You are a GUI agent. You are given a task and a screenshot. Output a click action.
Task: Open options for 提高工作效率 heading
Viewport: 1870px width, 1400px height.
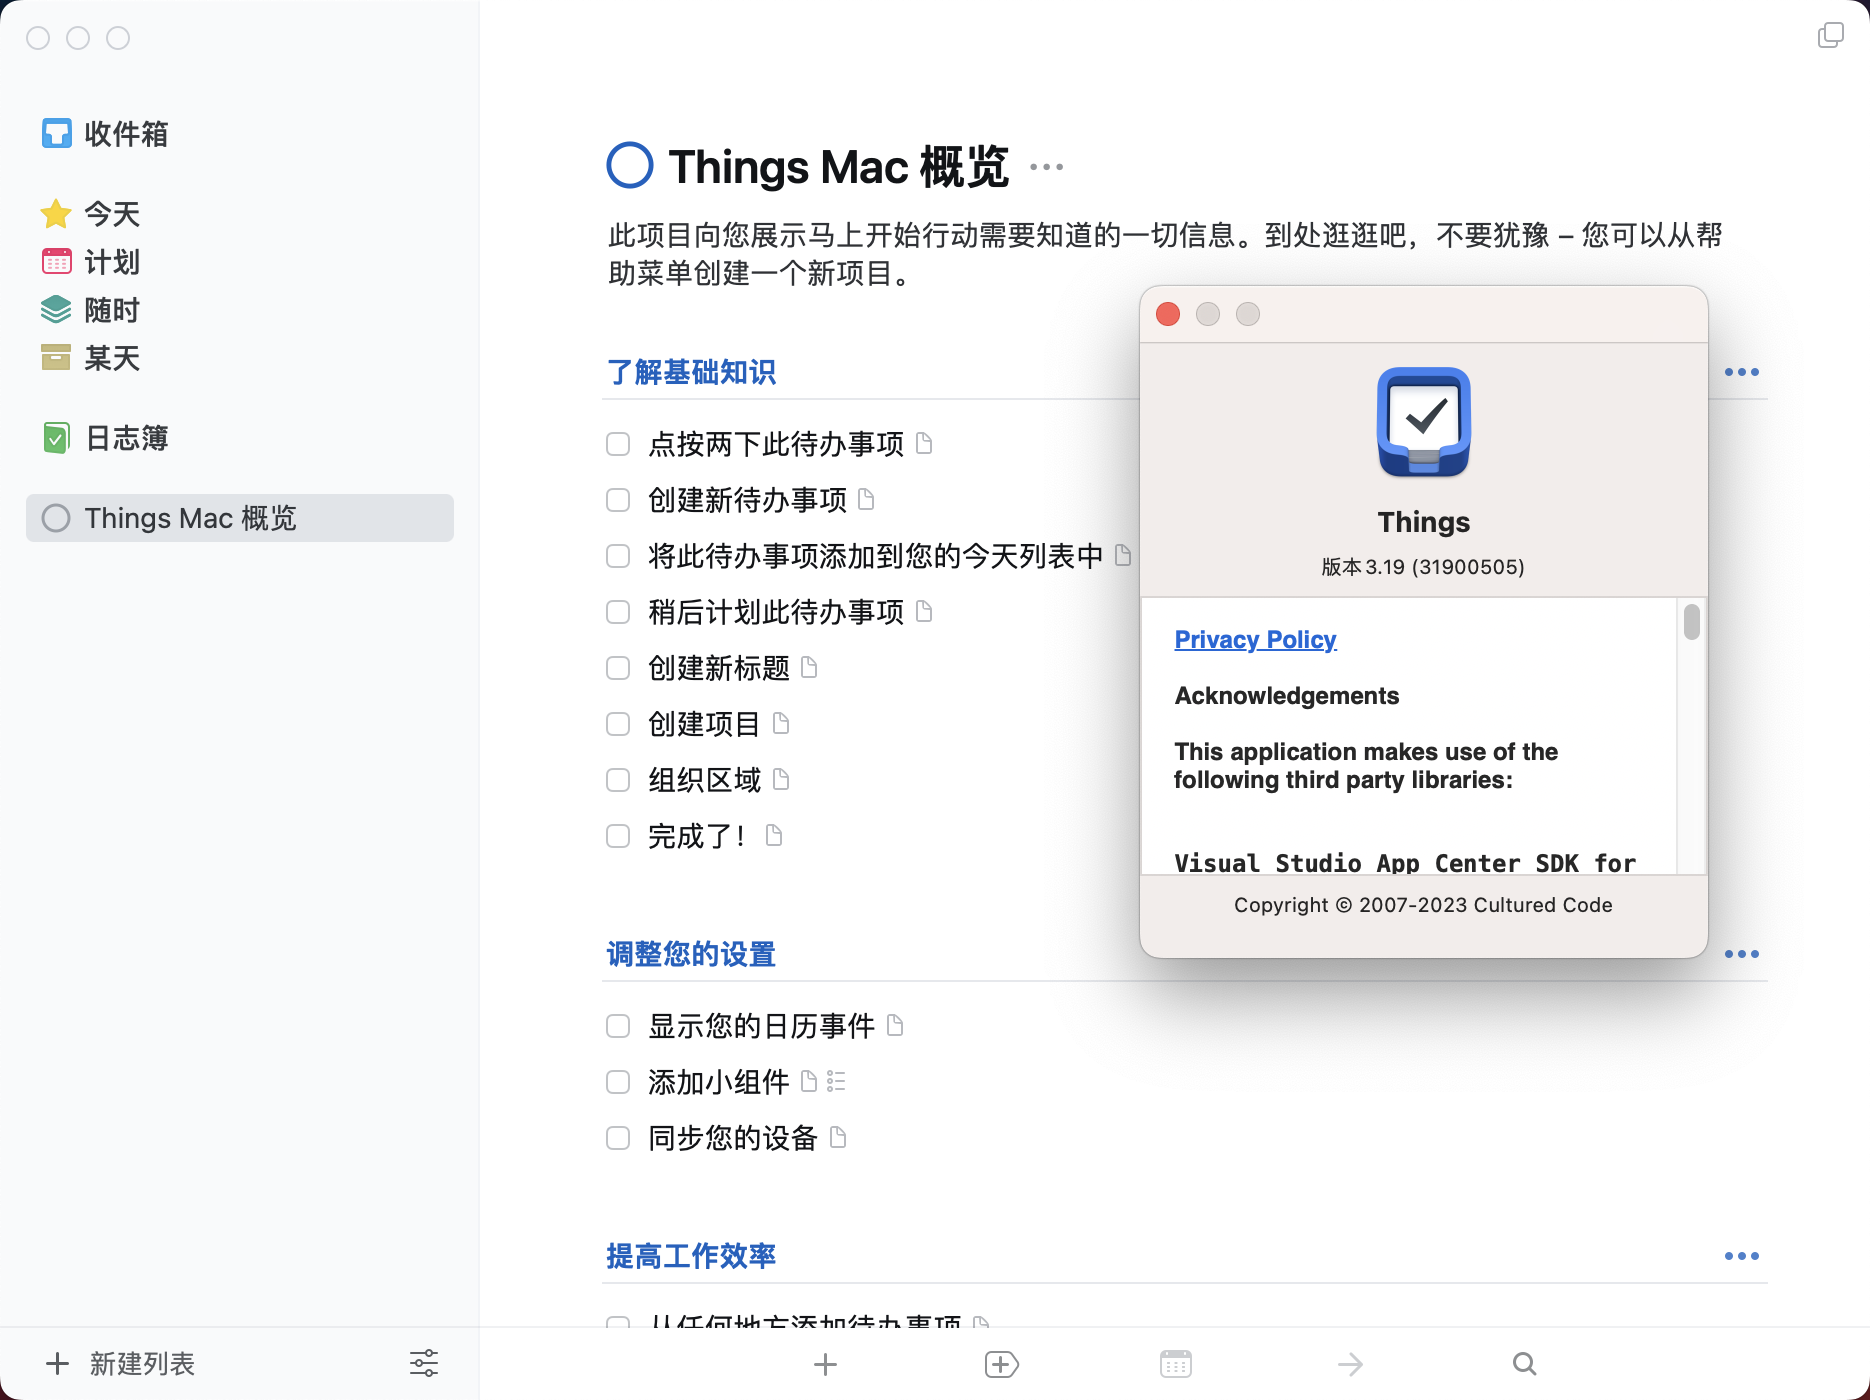(1742, 1256)
